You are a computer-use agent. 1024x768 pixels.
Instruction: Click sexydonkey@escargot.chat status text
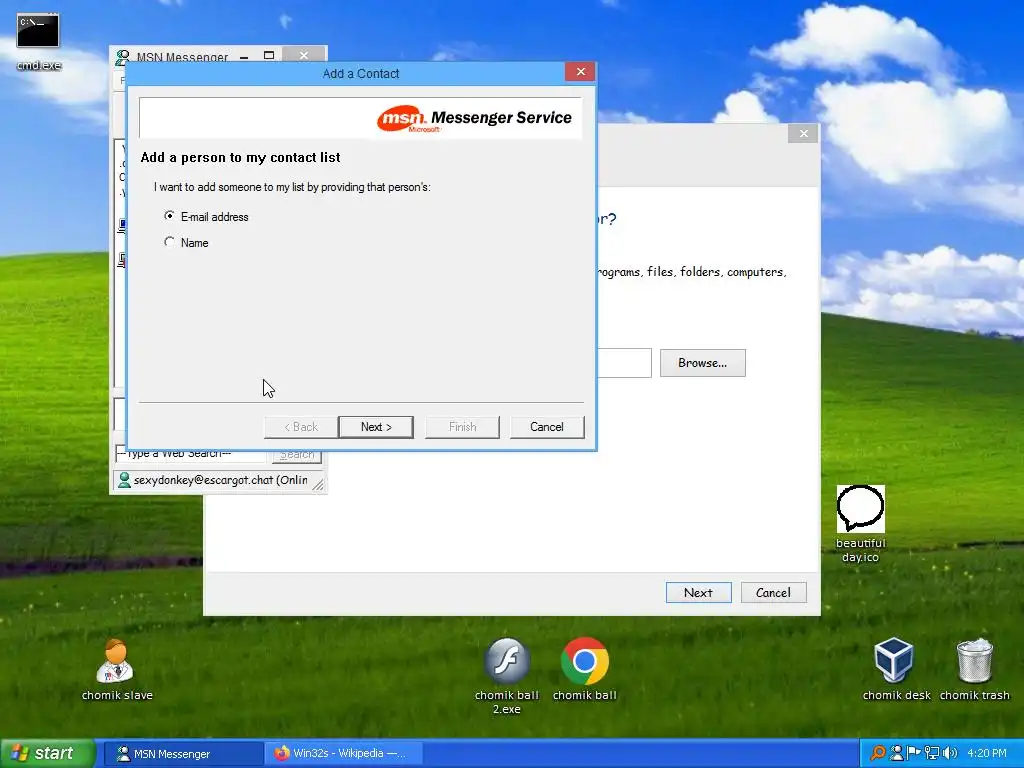click(x=221, y=480)
